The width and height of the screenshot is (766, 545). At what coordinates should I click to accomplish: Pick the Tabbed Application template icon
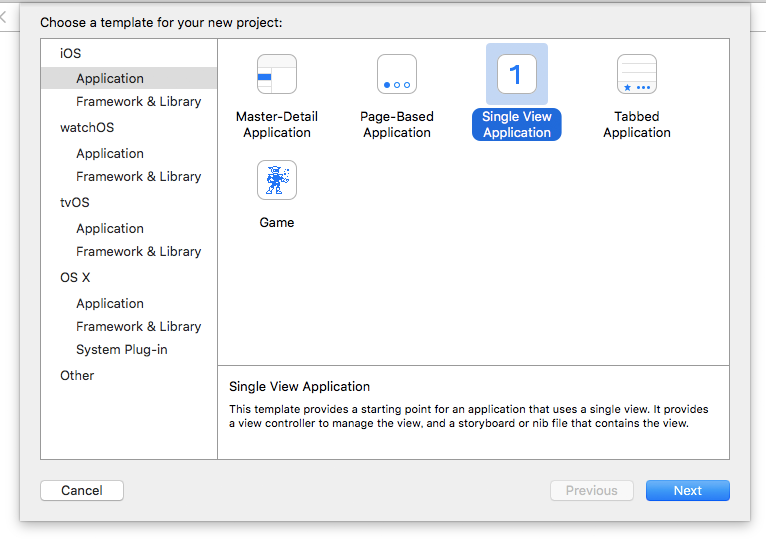click(637, 74)
